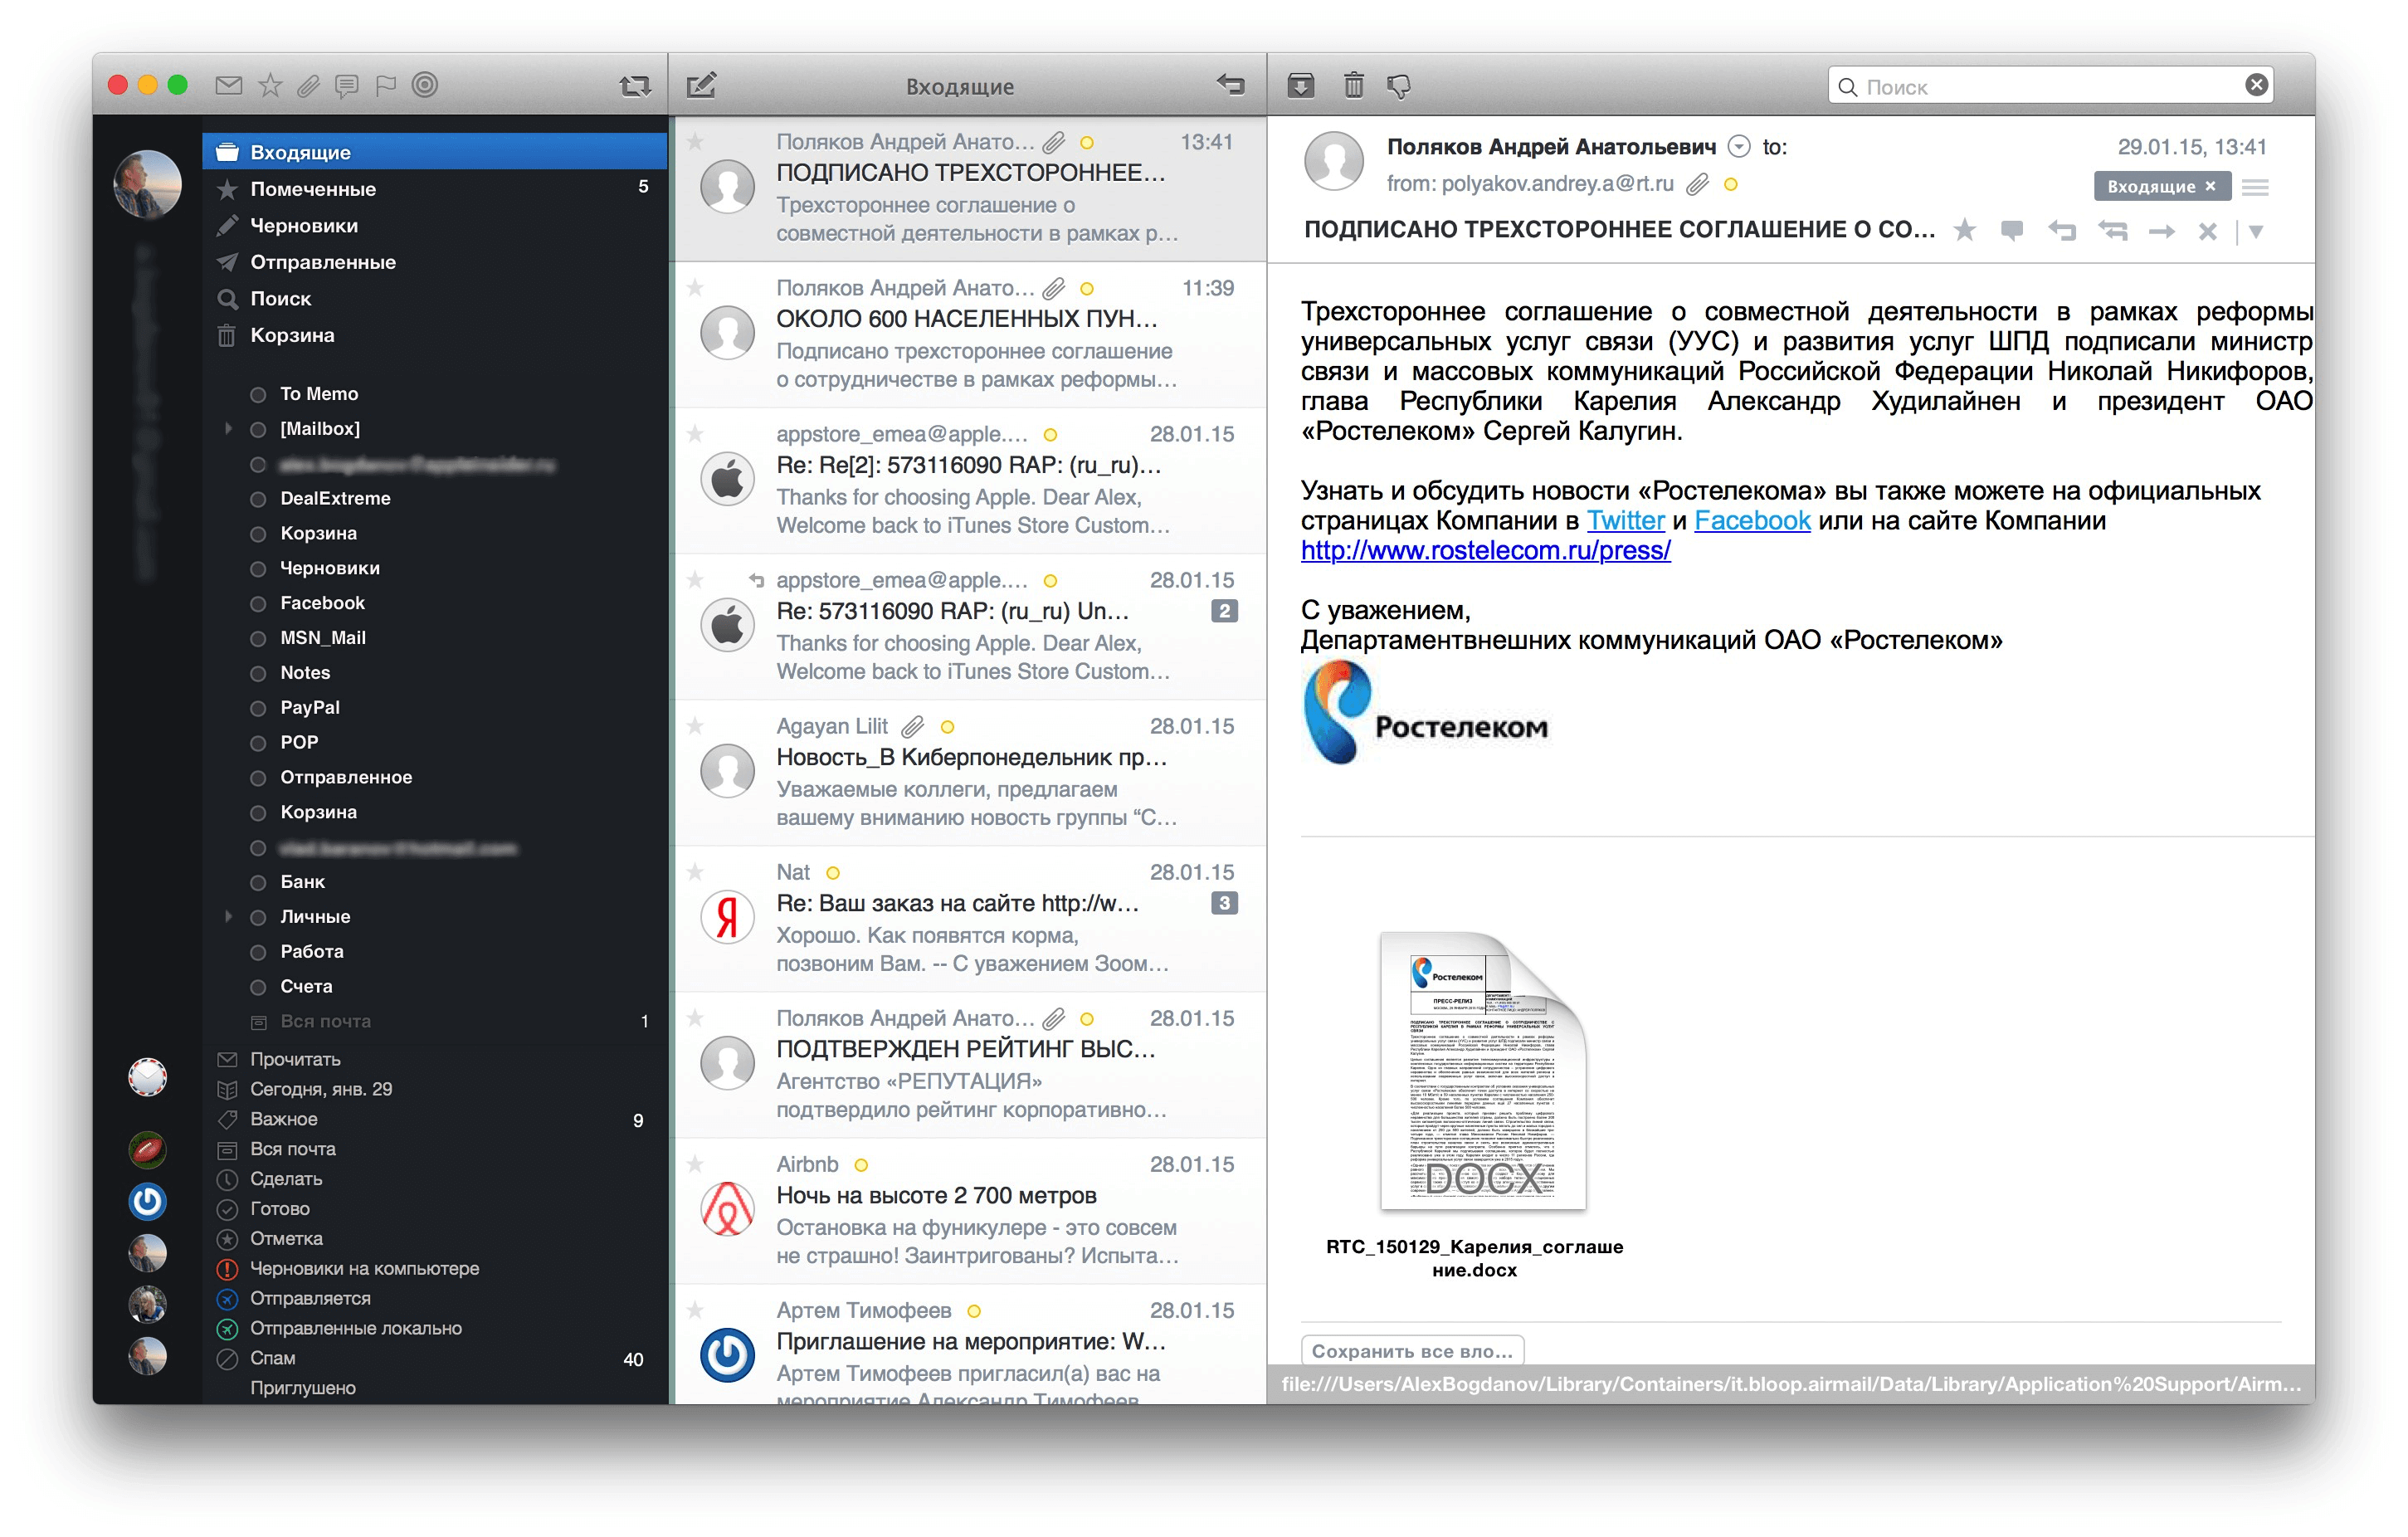Open the RTC_150129 docx attachment thumbnail

[1483, 1070]
